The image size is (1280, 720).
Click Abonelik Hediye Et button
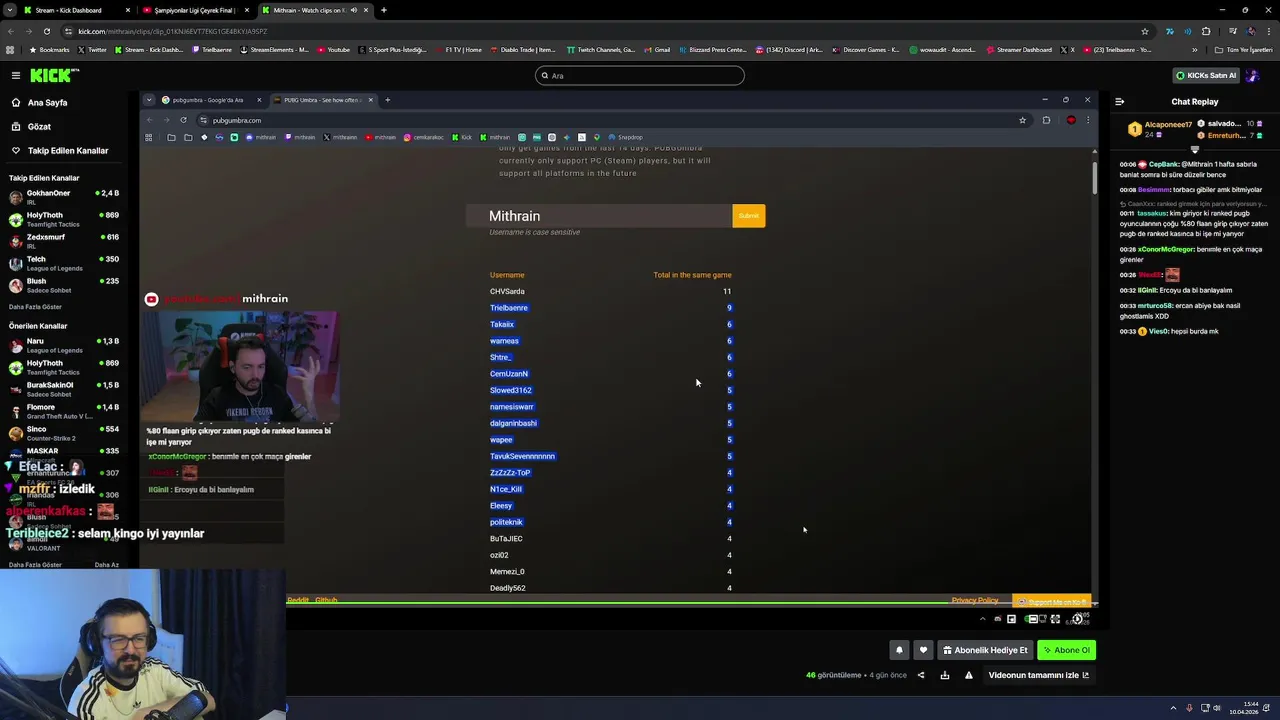pos(985,650)
